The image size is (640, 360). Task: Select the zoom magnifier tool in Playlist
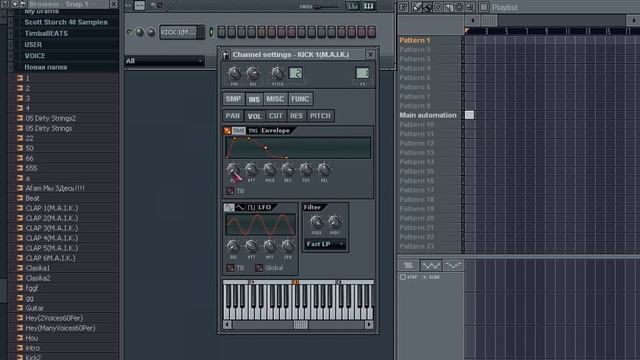point(470,7)
